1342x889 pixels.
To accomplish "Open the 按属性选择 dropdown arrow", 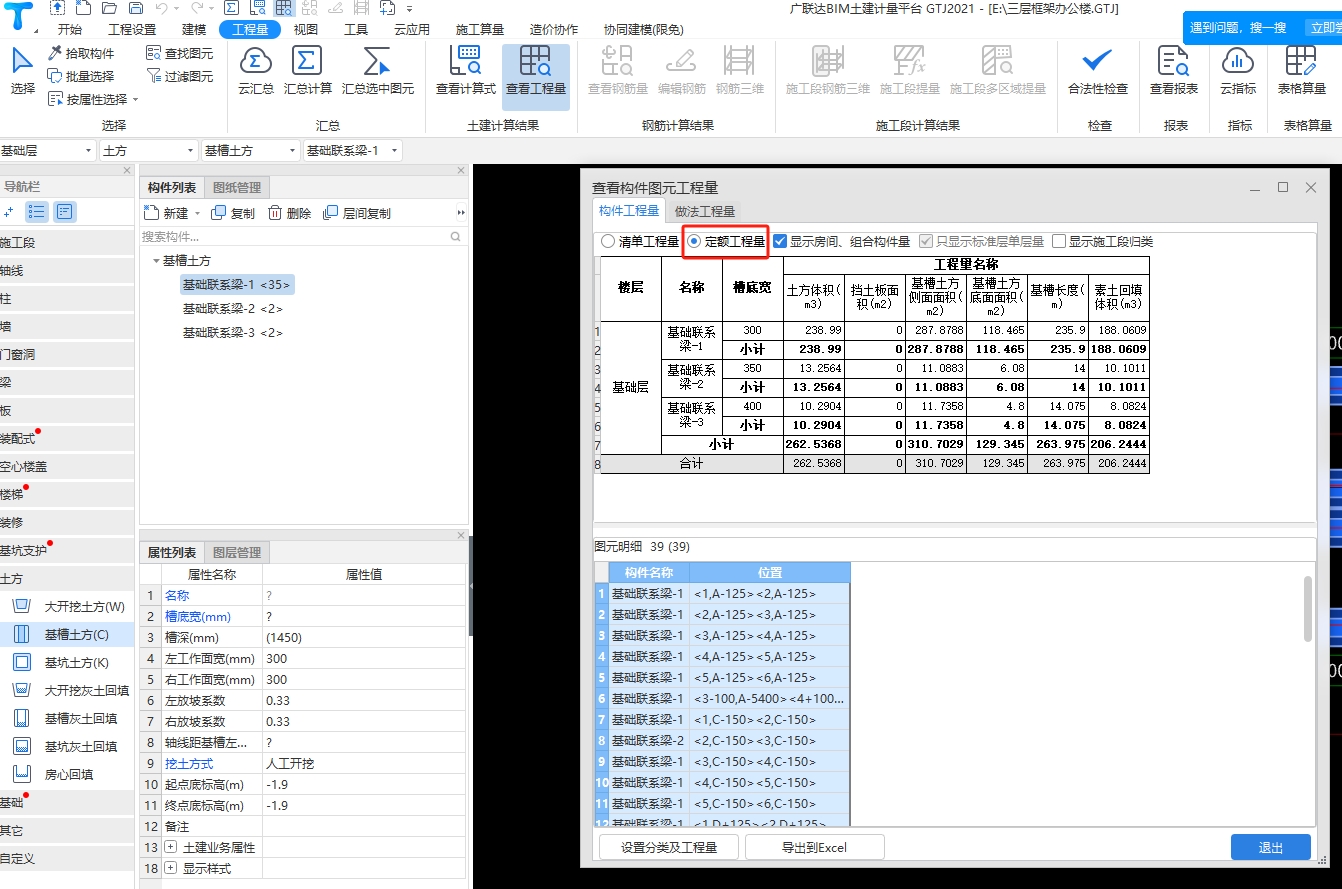I will [x=136, y=100].
